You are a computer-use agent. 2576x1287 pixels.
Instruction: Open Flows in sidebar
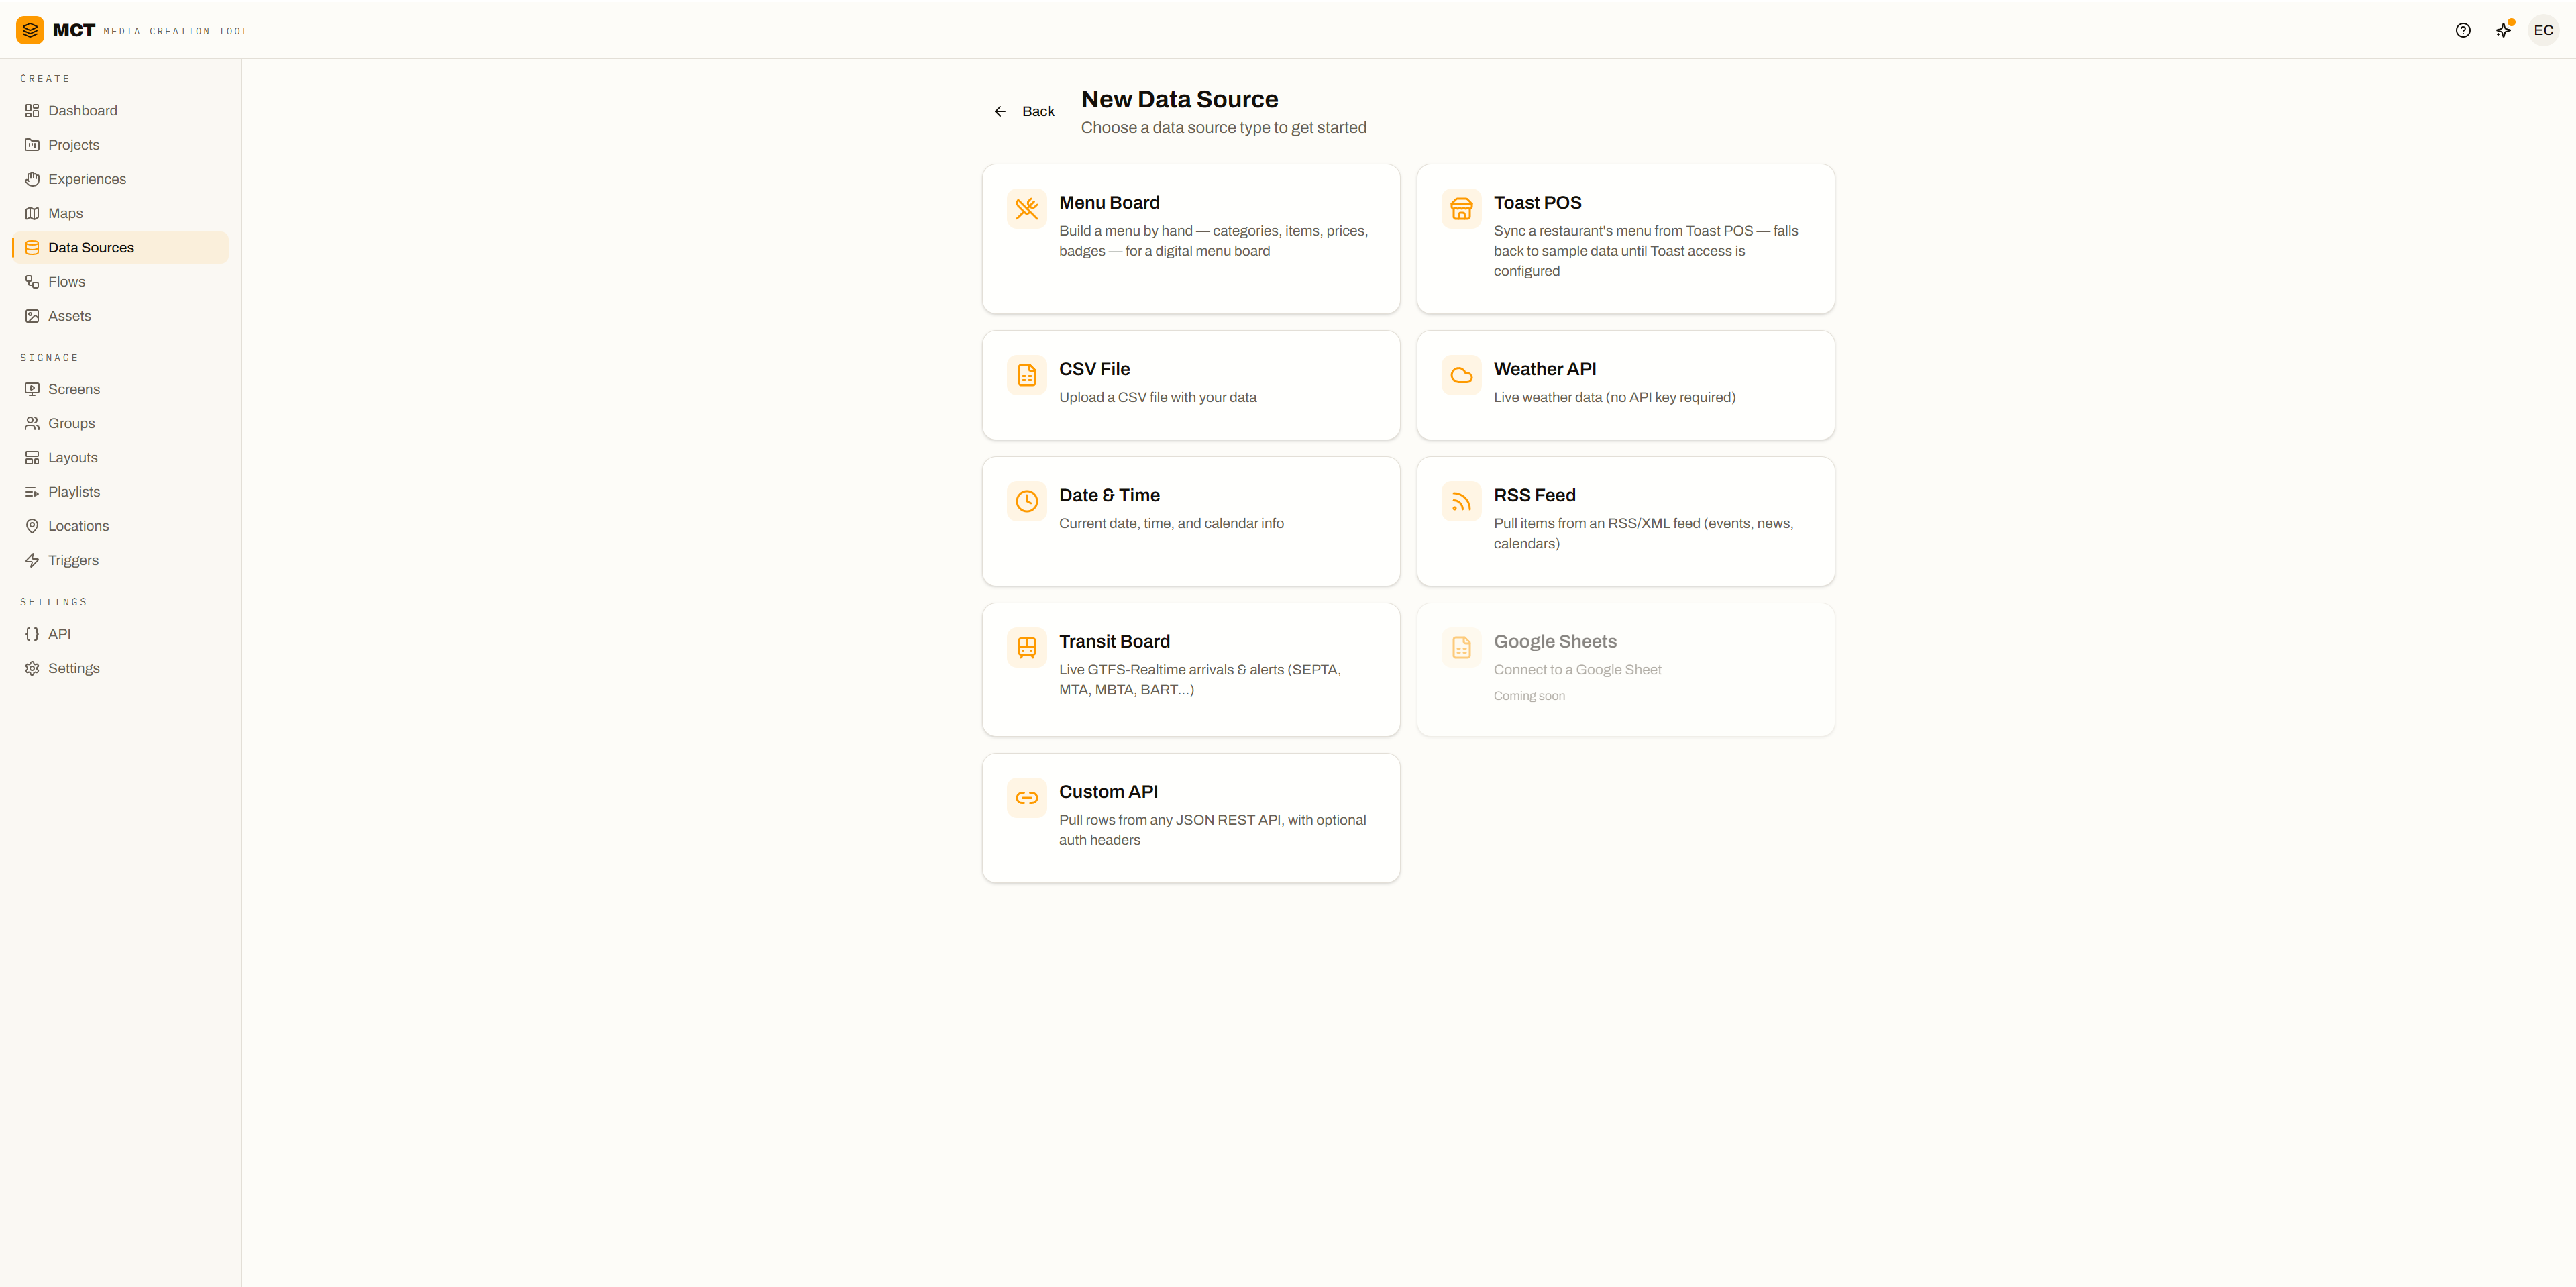pyautogui.click(x=120, y=282)
